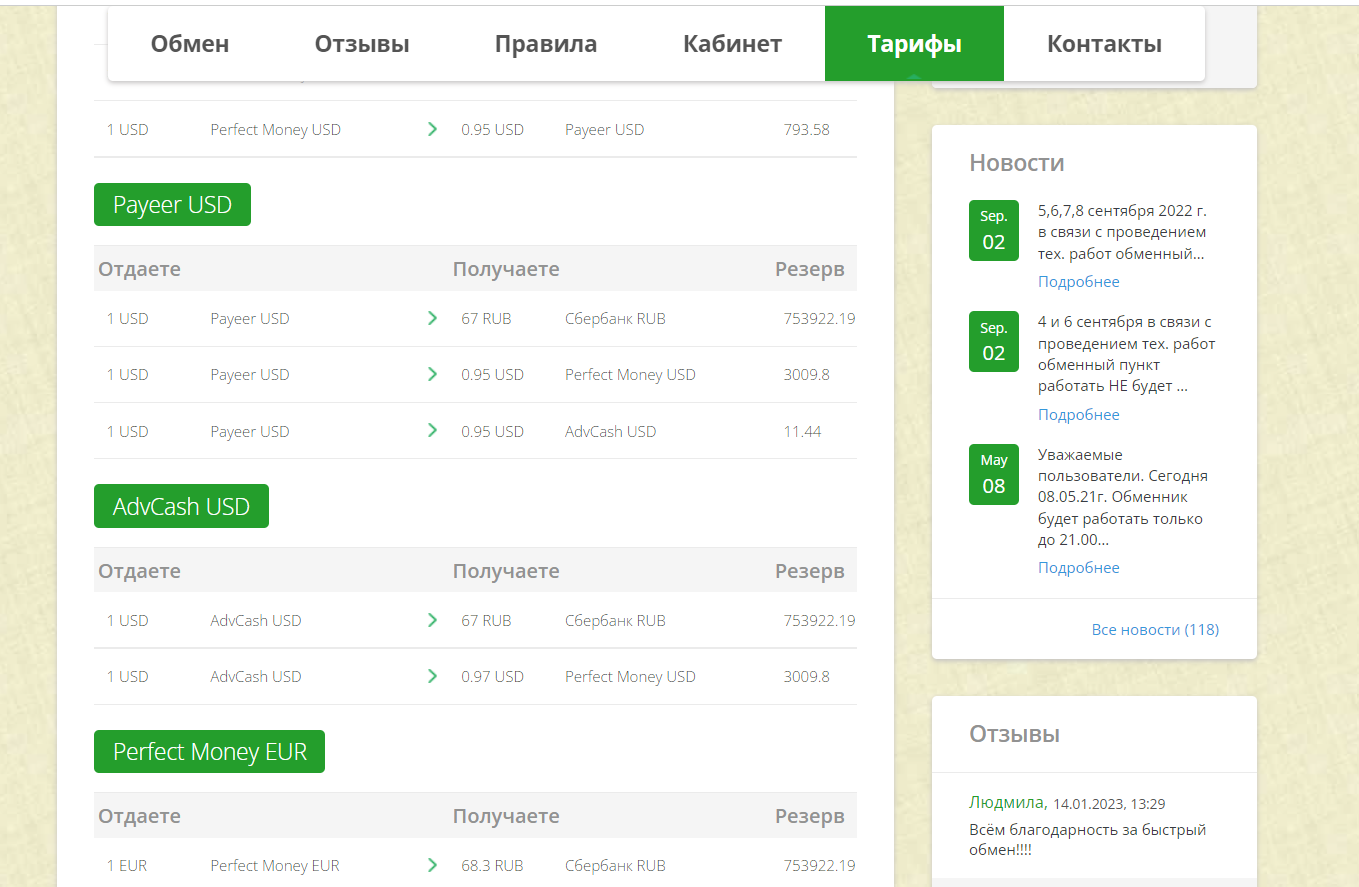This screenshot has width=1359, height=887.
Task: Click AdvCash USD in Payeer's receive column
Action: (610, 431)
